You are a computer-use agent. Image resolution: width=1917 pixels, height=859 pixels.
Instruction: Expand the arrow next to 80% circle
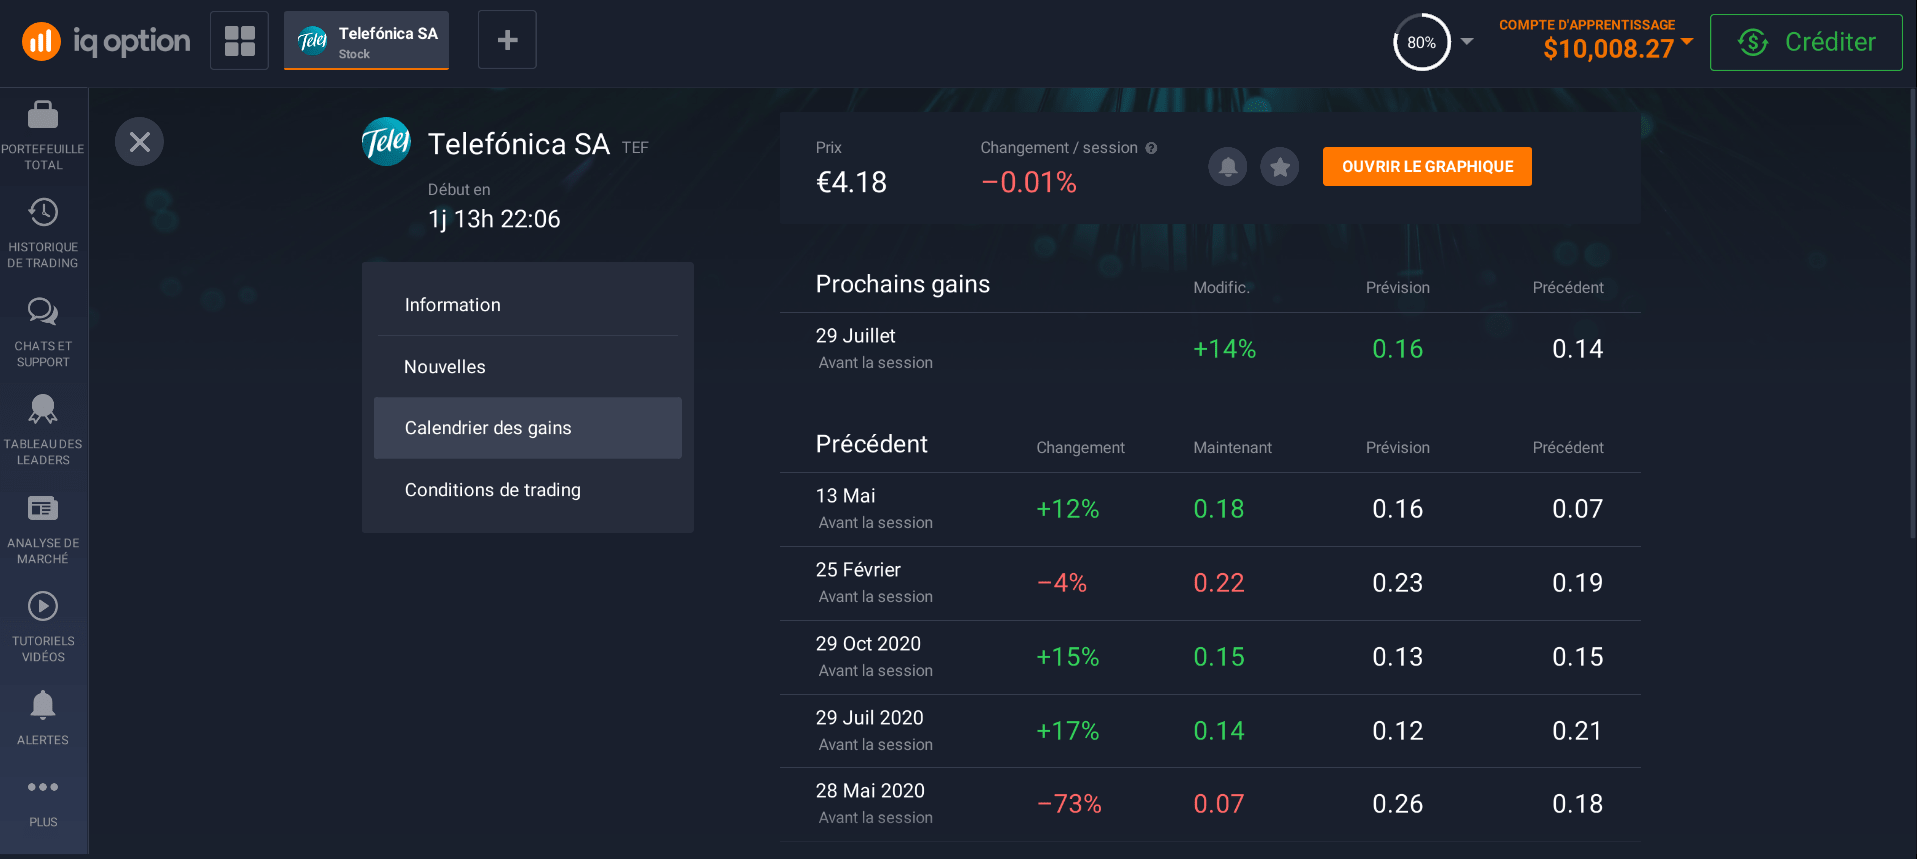(1467, 42)
